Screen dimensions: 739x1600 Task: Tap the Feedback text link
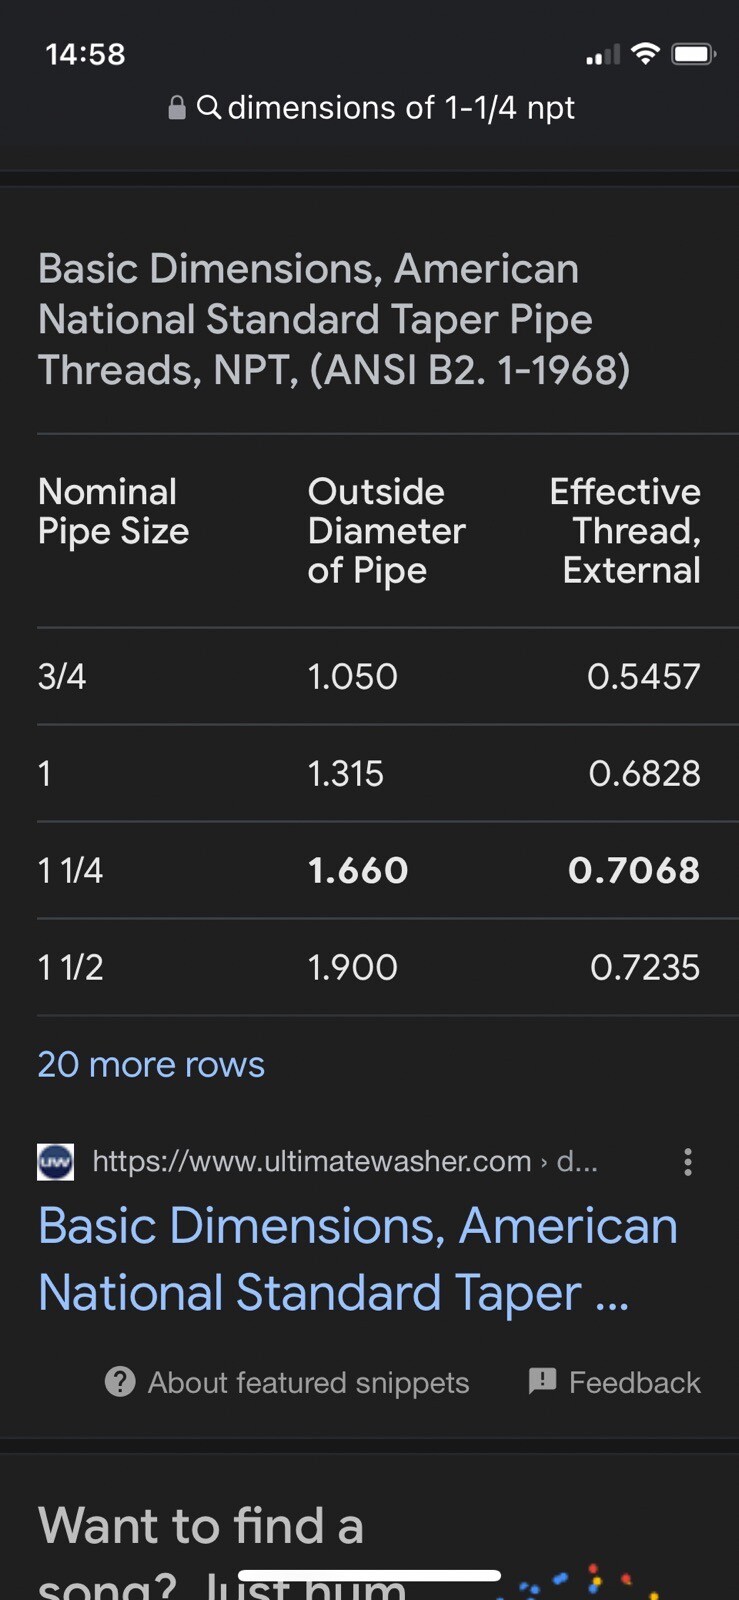(634, 1382)
